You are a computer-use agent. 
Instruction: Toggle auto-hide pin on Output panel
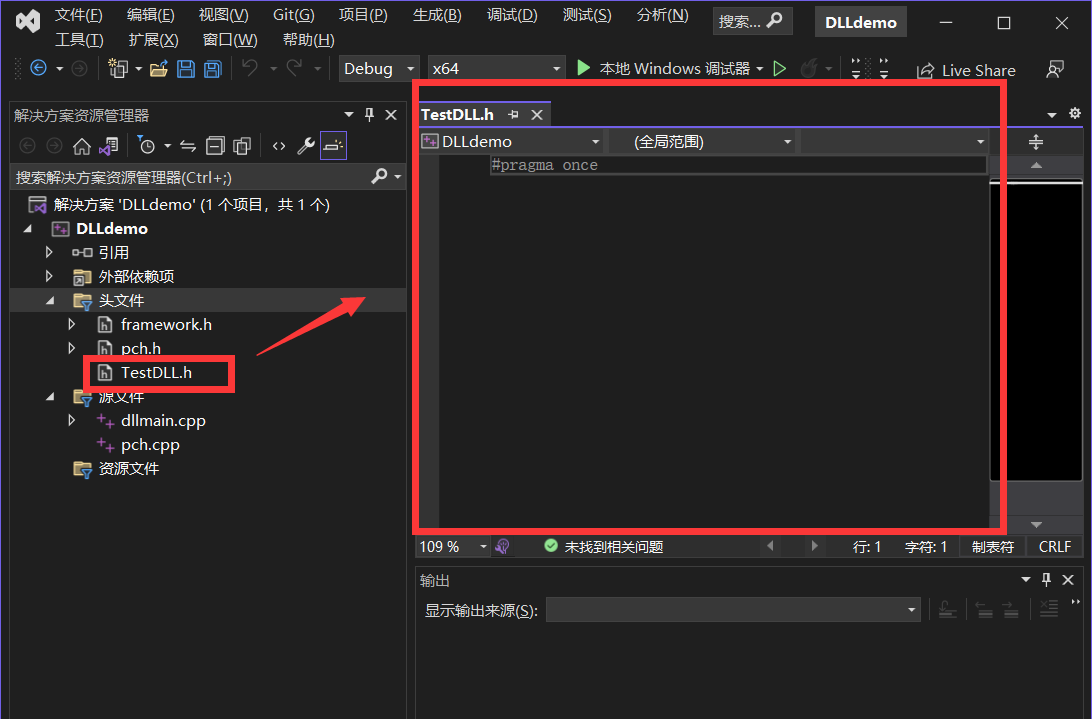(1046, 579)
